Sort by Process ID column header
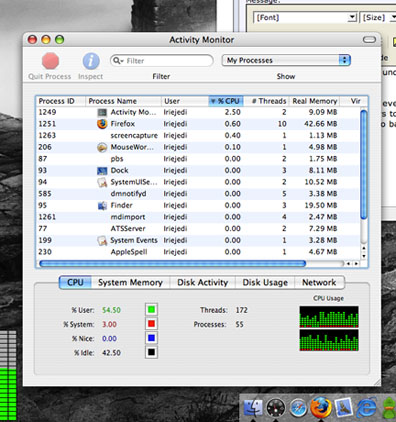Viewport: 396px width, 422px height. point(60,101)
